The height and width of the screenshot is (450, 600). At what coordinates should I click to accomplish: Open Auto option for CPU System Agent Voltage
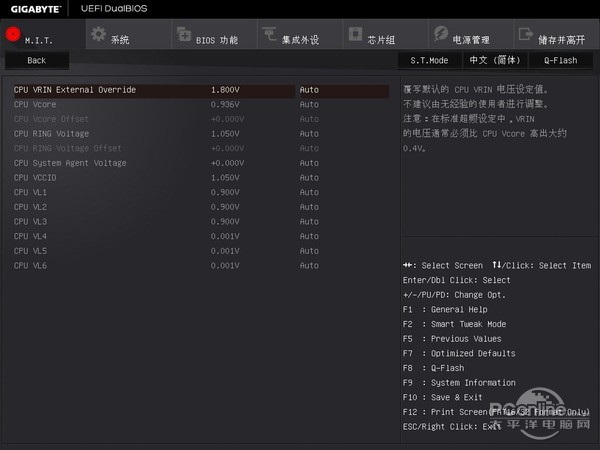(x=309, y=163)
